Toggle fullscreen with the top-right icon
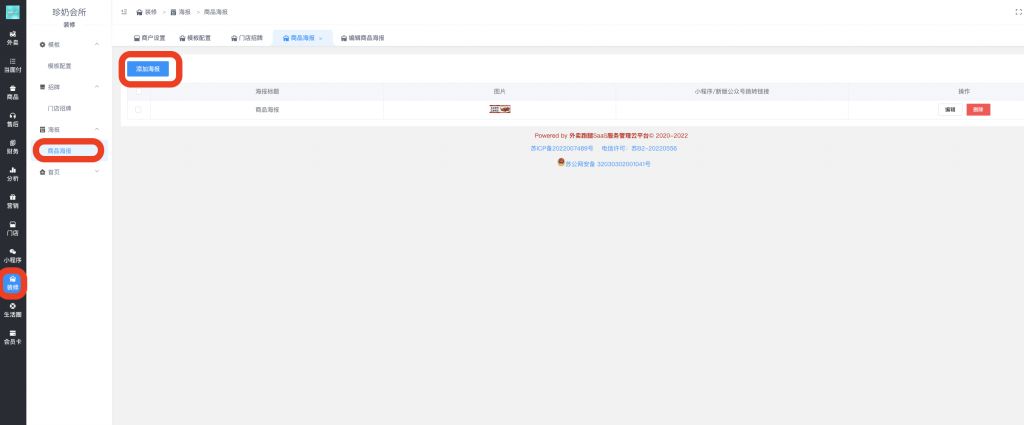The height and width of the screenshot is (425, 1024). point(1018,12)
